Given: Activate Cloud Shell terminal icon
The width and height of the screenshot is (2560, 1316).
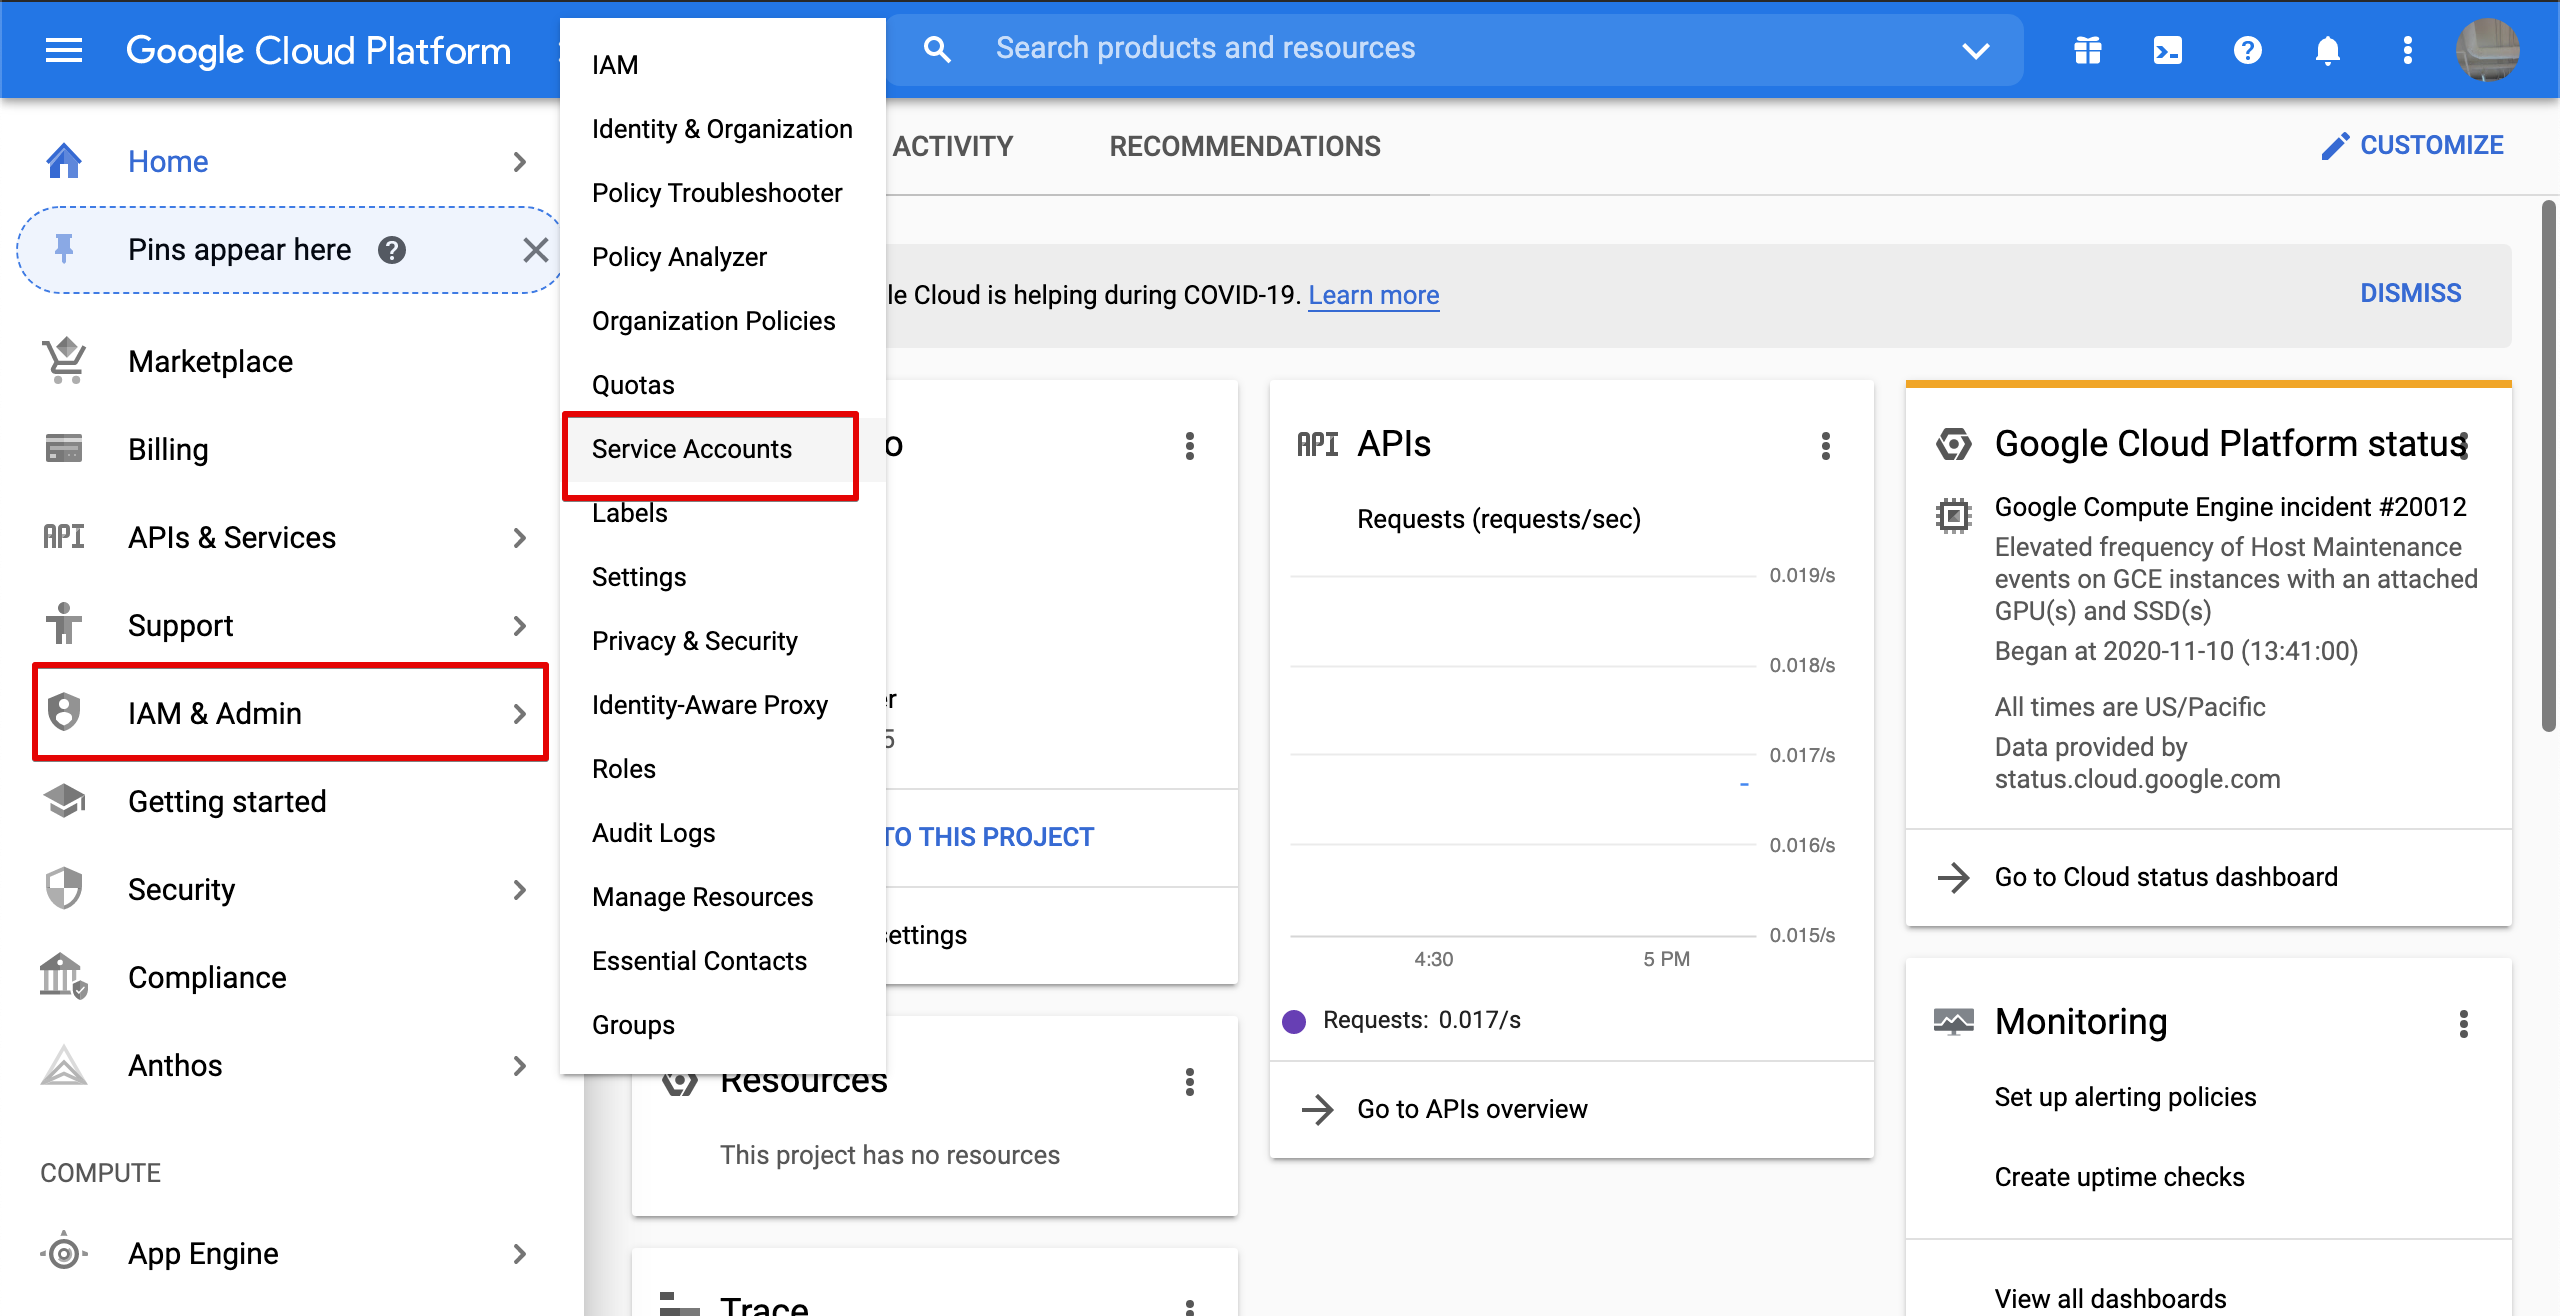Looking at the screenshot, I should pos(2167,50).
